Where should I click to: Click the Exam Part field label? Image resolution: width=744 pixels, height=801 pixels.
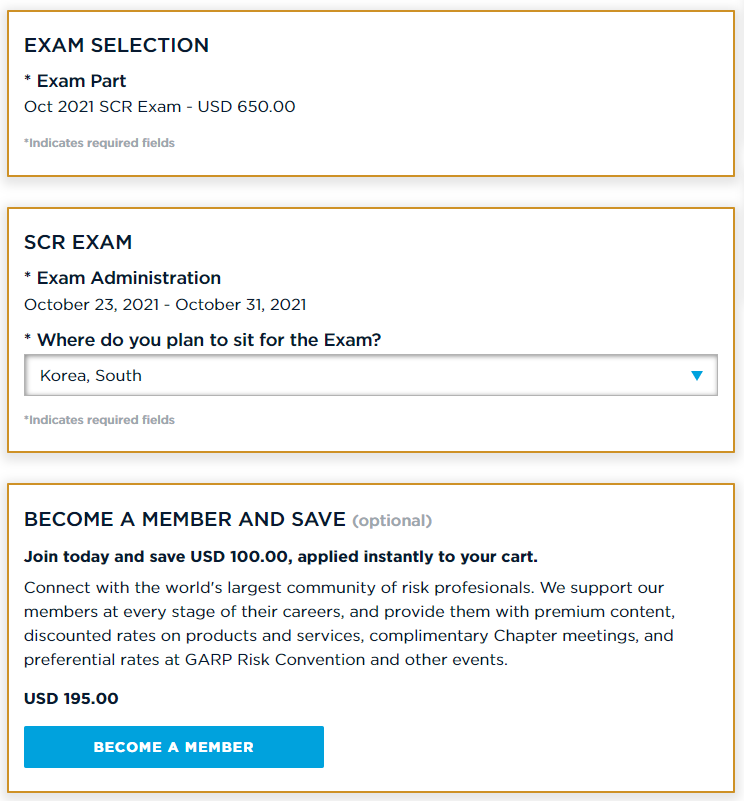(x=75, y=81)
